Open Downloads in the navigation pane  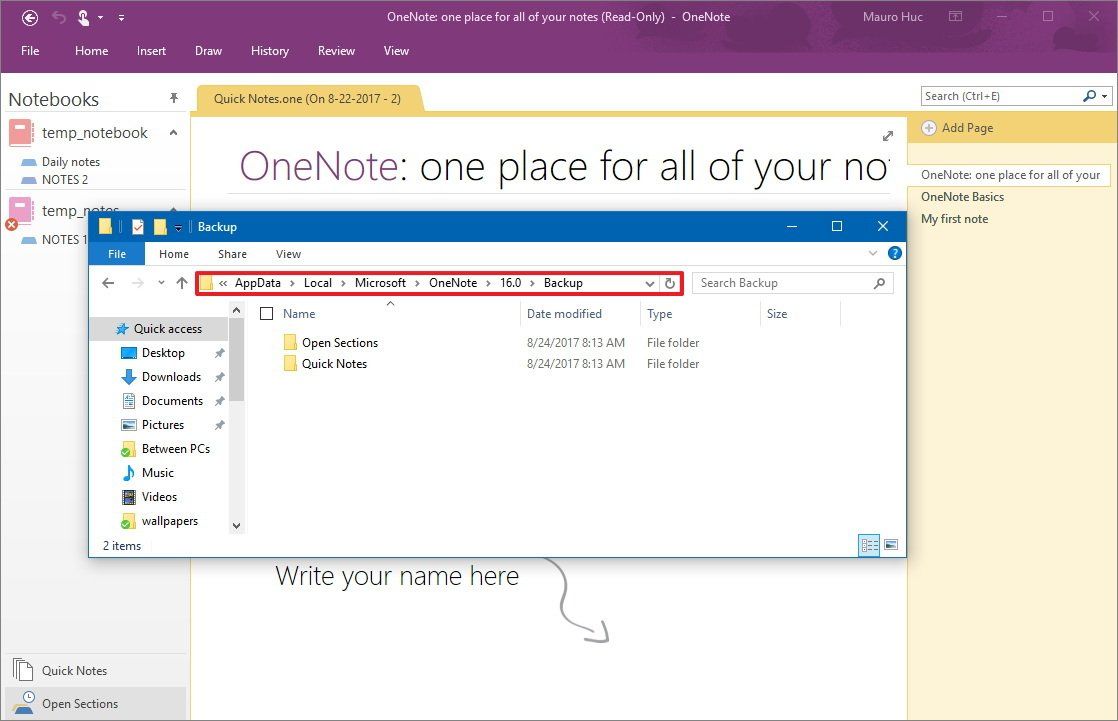click(x=171, y=377)
